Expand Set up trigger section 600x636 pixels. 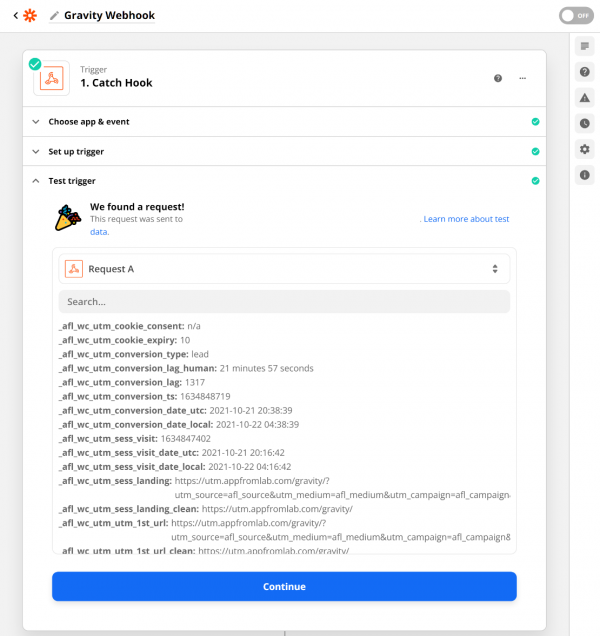tap(284, 151)
